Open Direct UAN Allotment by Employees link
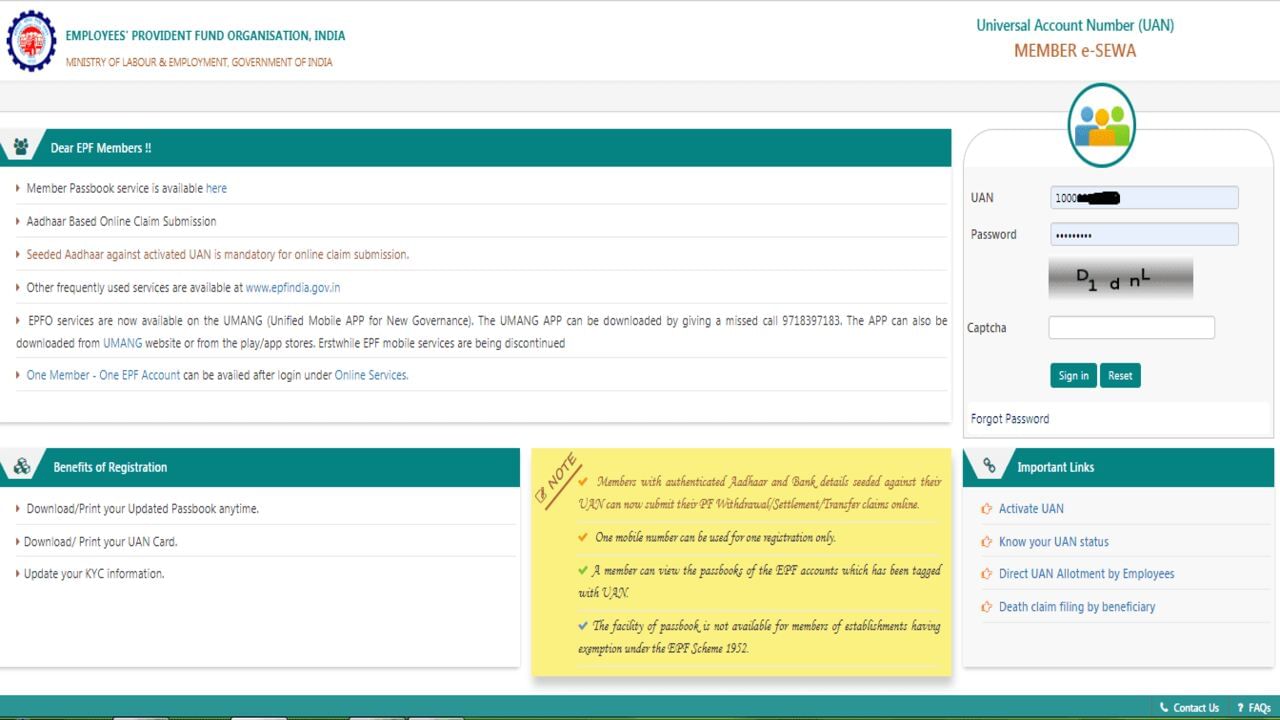1280x720 pixels. tap(1086, 574)
